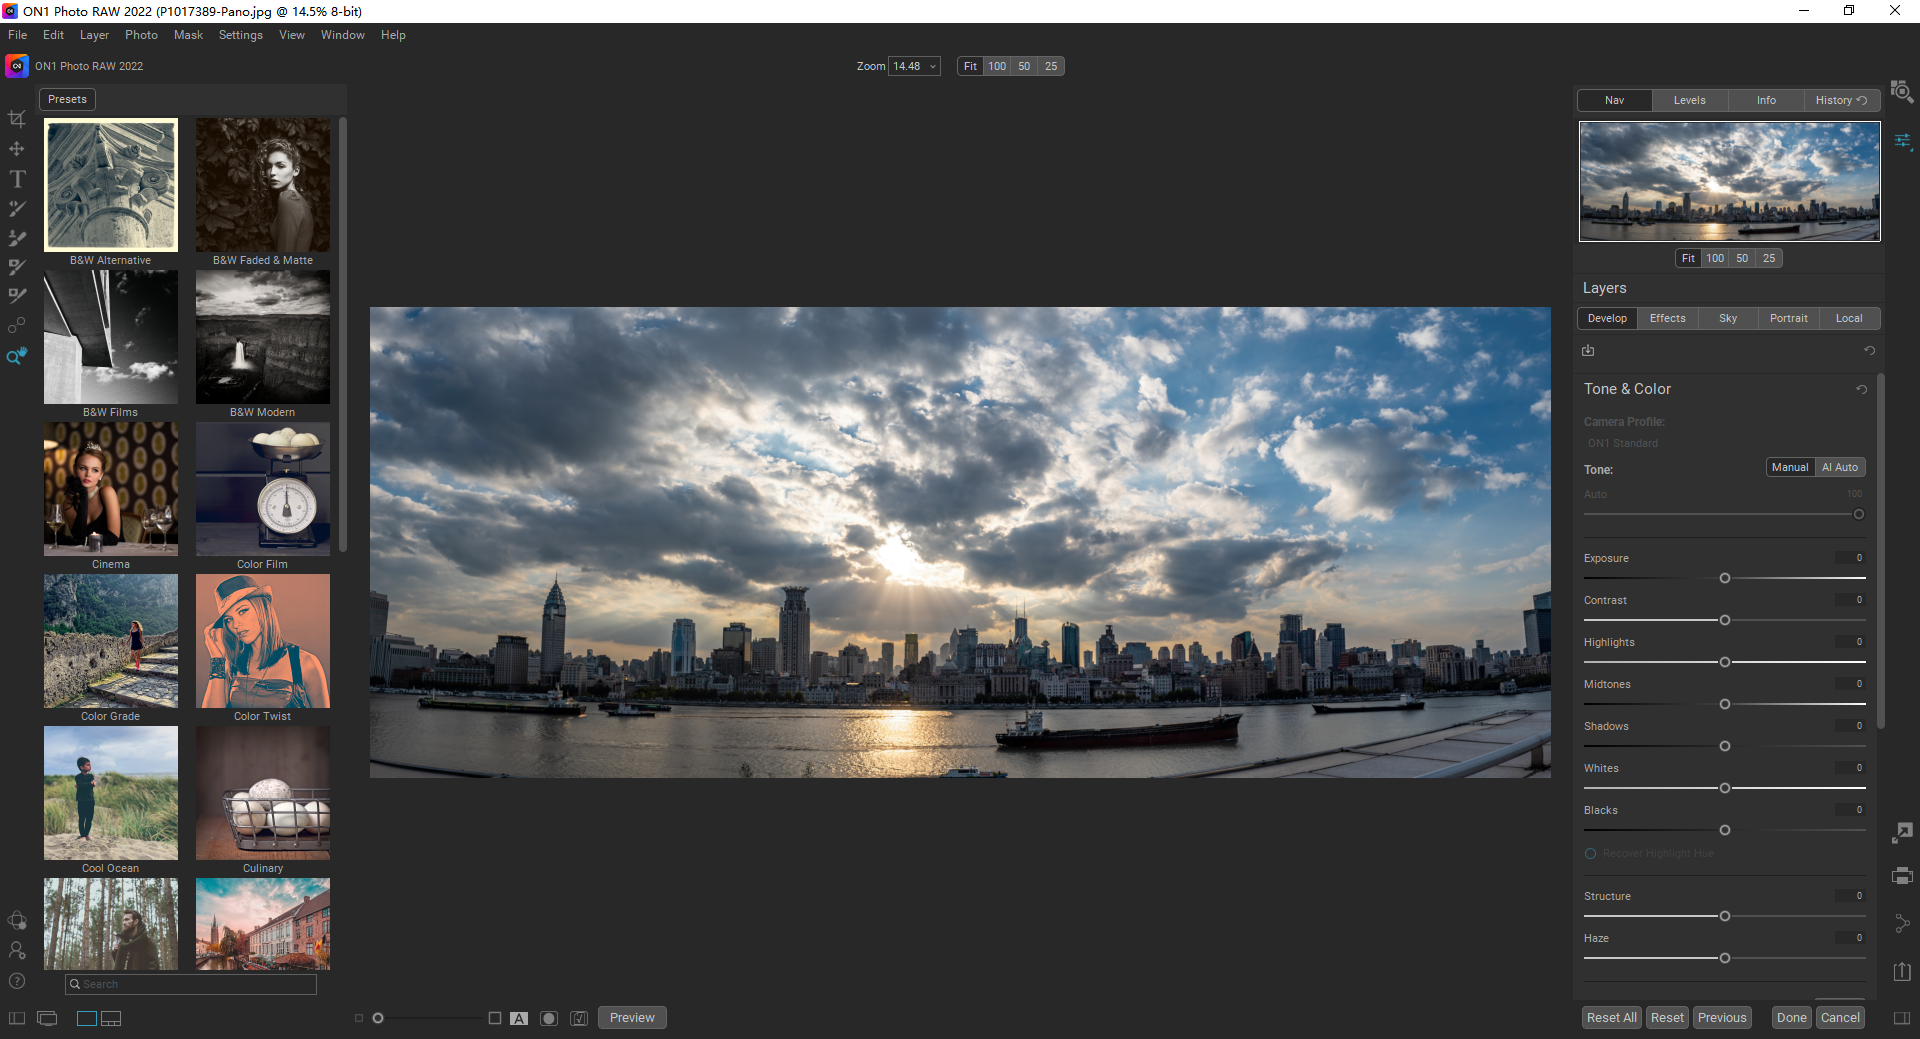
Task: Open the Export panel icon
Action: [x=1903, y=971]
